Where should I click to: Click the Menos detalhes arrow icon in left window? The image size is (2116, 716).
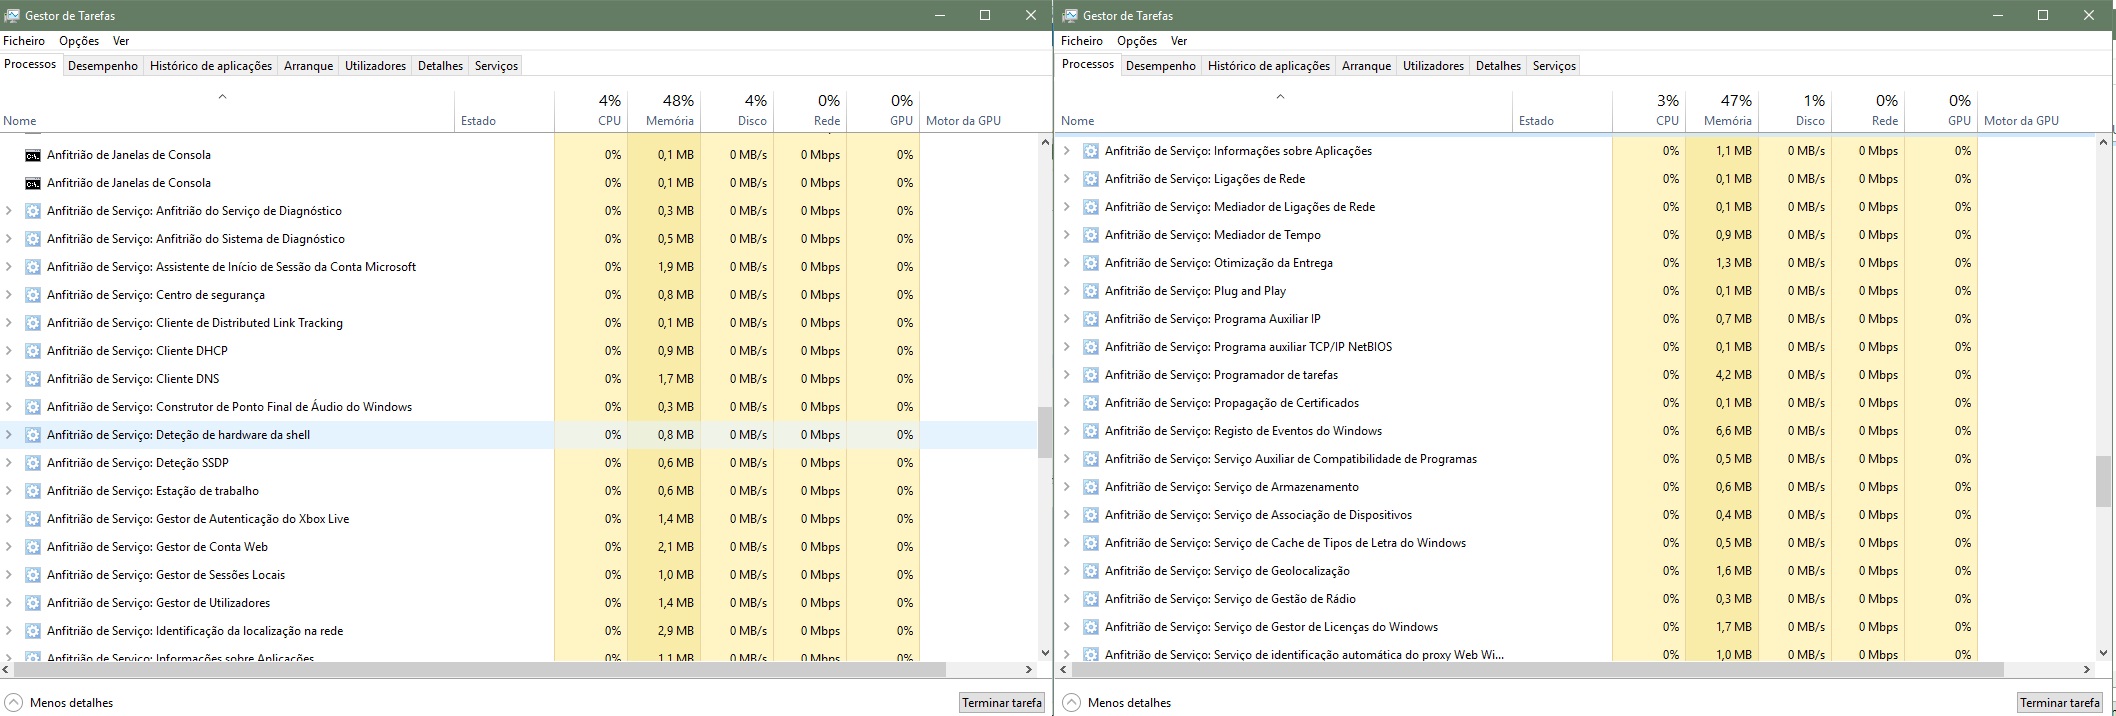(x=14, y=703)
